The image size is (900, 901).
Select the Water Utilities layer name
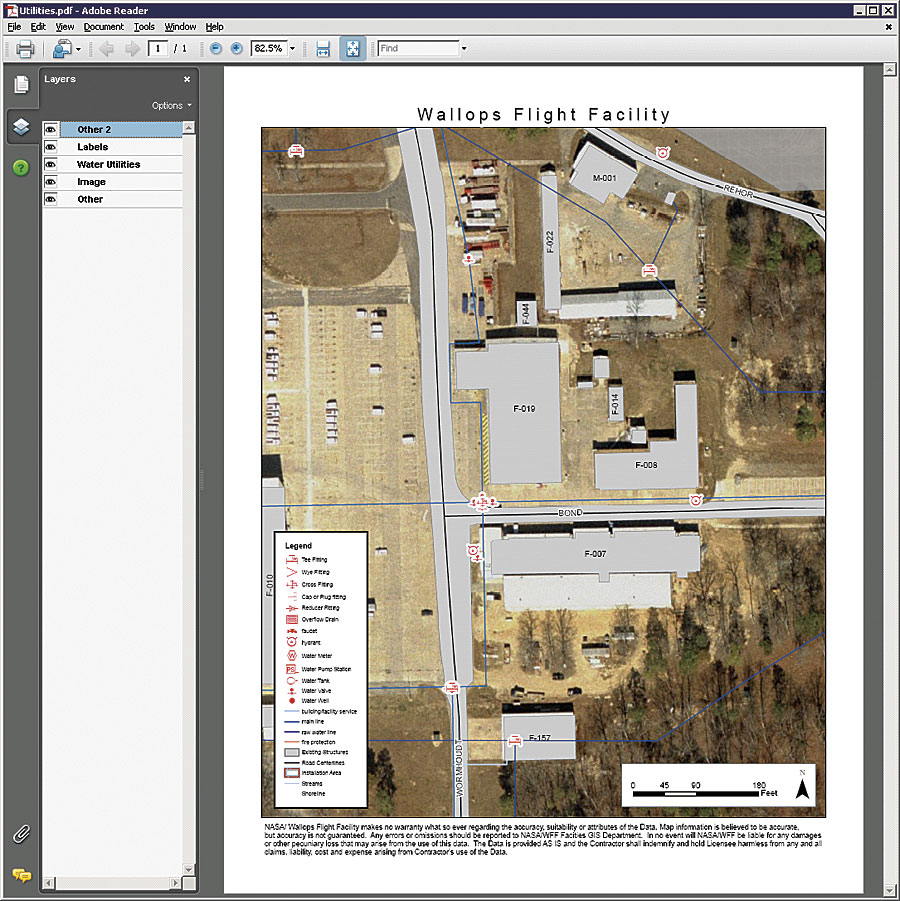pos(109,164)
